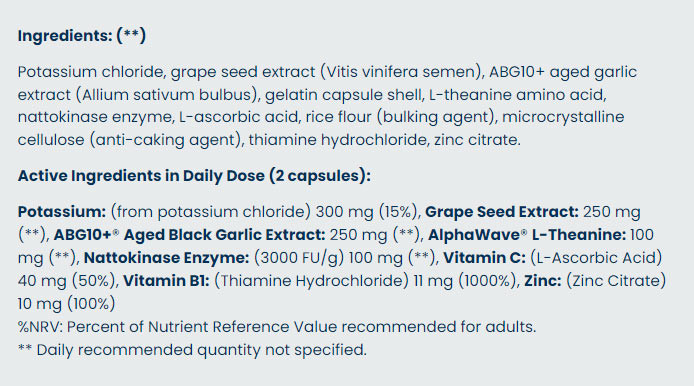Click 'Vitis vinifera semen' text
This screenshot has height=386, width=694.
coord(401,72)
